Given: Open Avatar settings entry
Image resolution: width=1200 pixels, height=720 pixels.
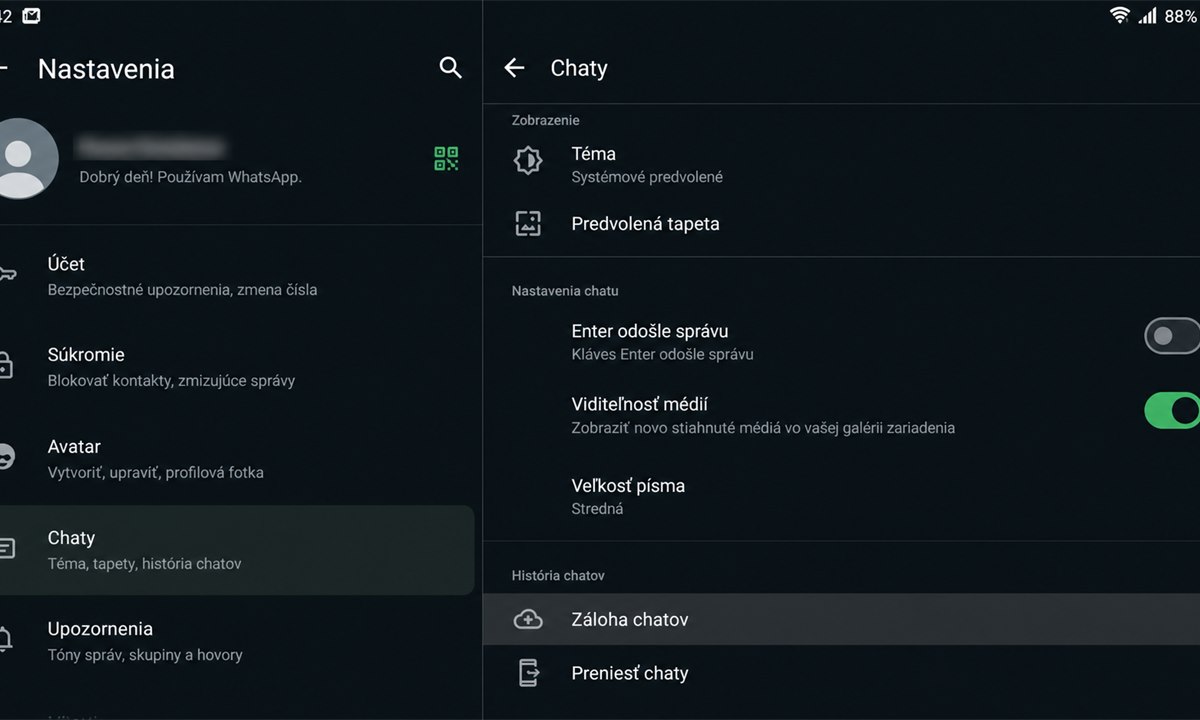Looking at the screenshot, I should tap(237, 459).
